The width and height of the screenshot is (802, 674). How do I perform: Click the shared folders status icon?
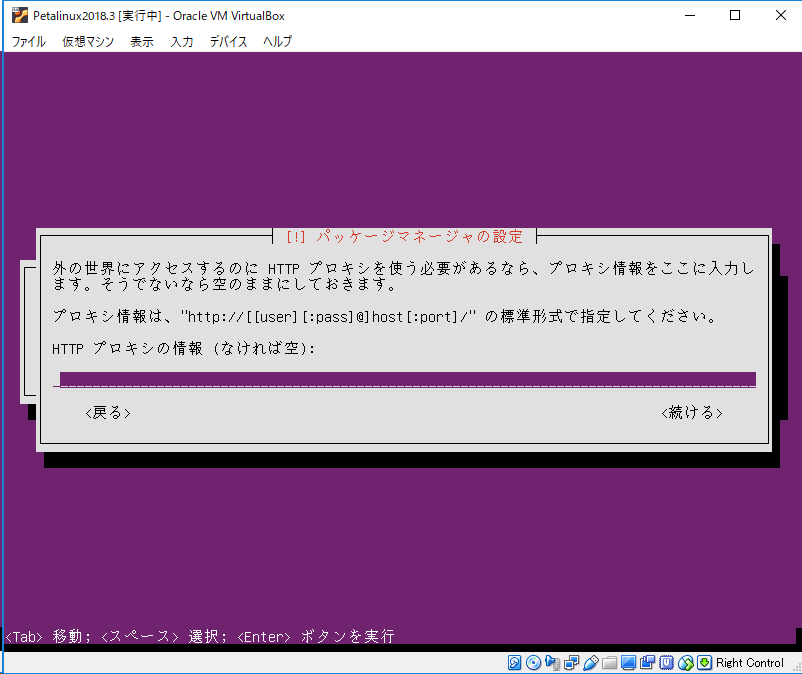tap(608, 662)
